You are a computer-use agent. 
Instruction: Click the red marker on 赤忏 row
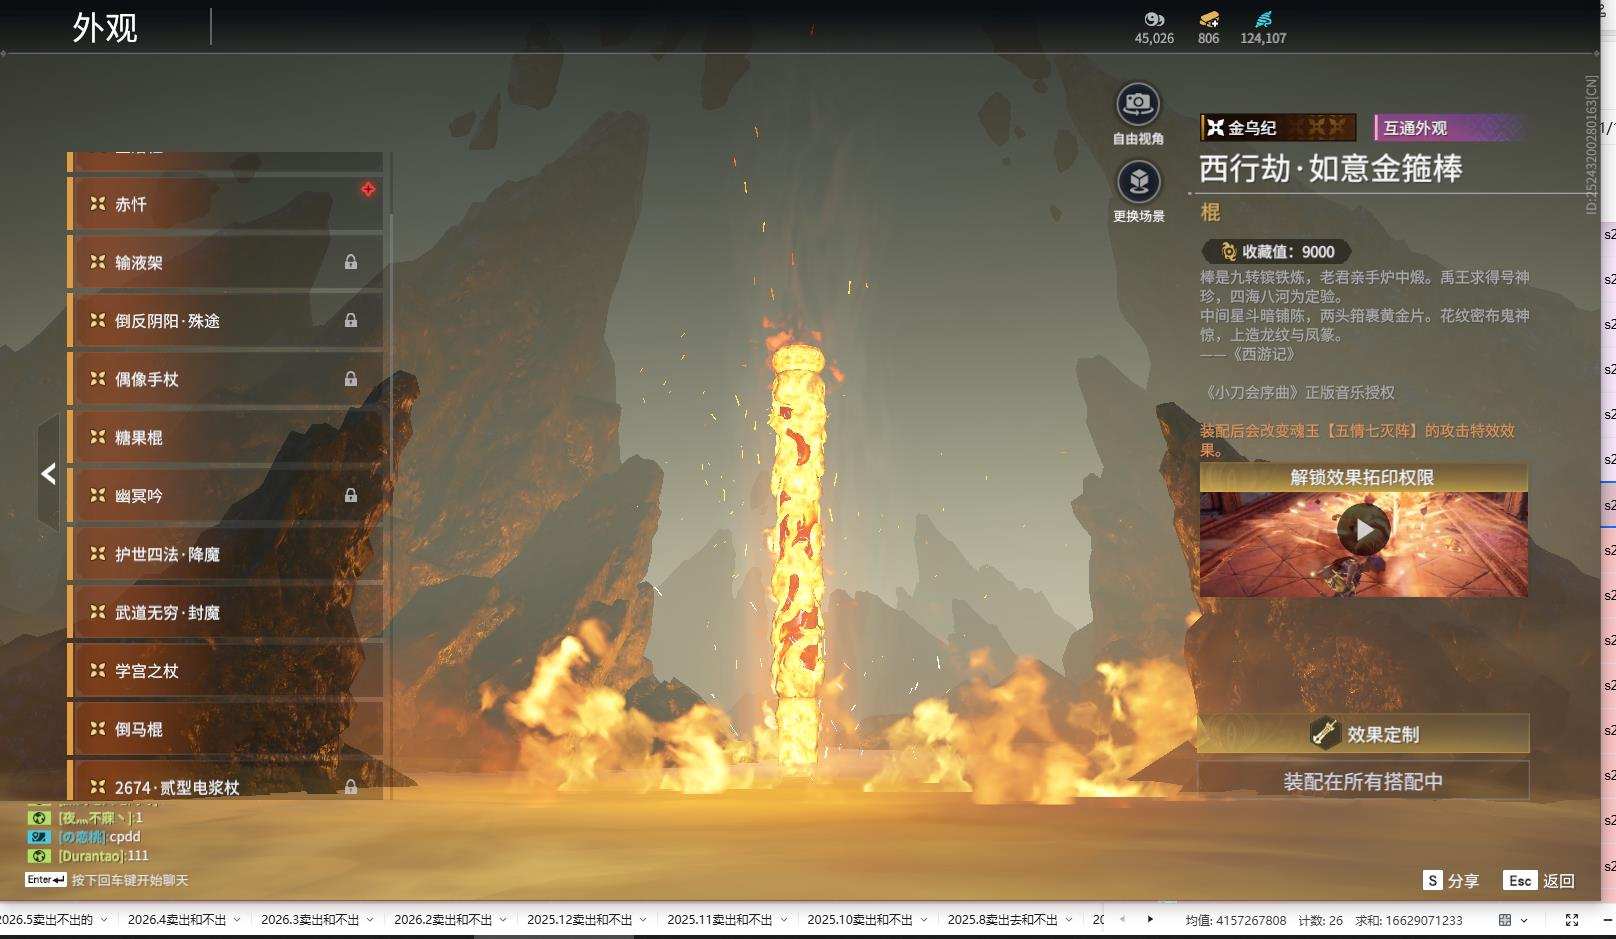(x=368, y=189)
